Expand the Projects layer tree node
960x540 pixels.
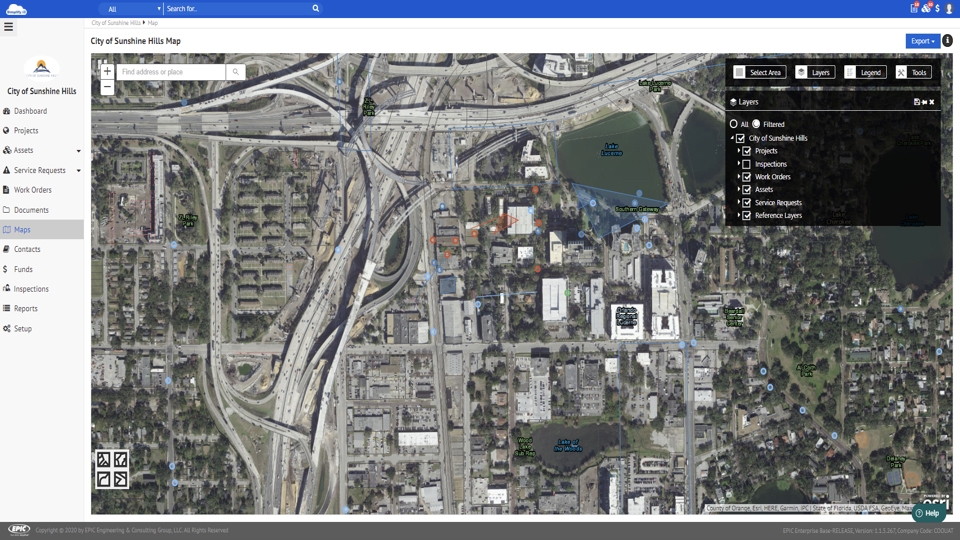coord(739,151)
